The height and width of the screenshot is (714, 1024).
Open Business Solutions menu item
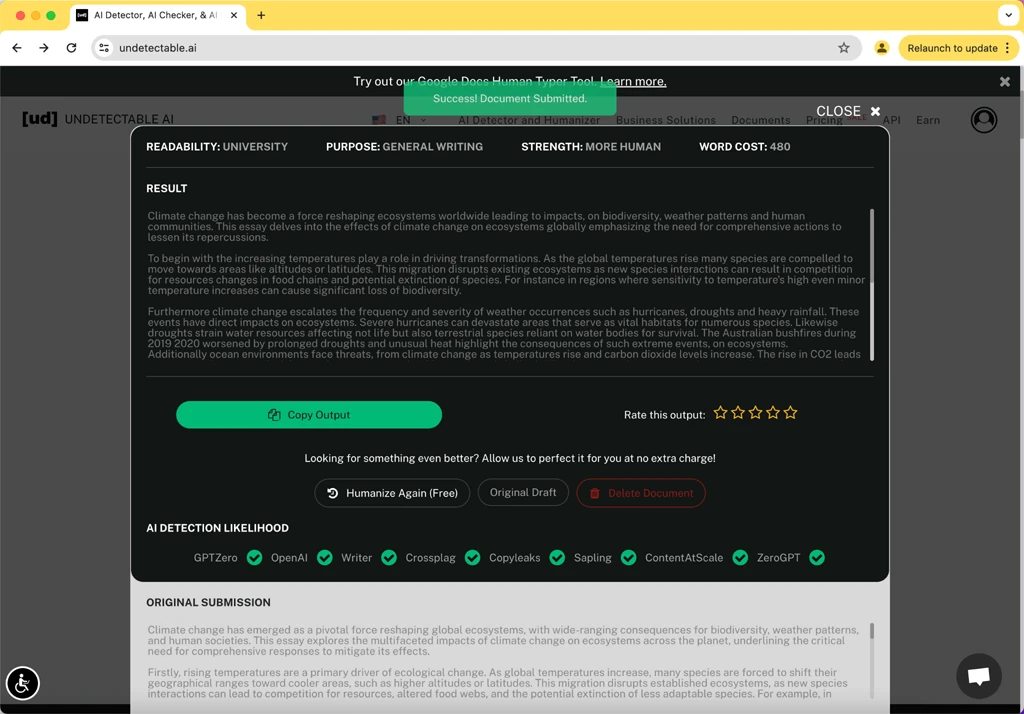[665, 120]
